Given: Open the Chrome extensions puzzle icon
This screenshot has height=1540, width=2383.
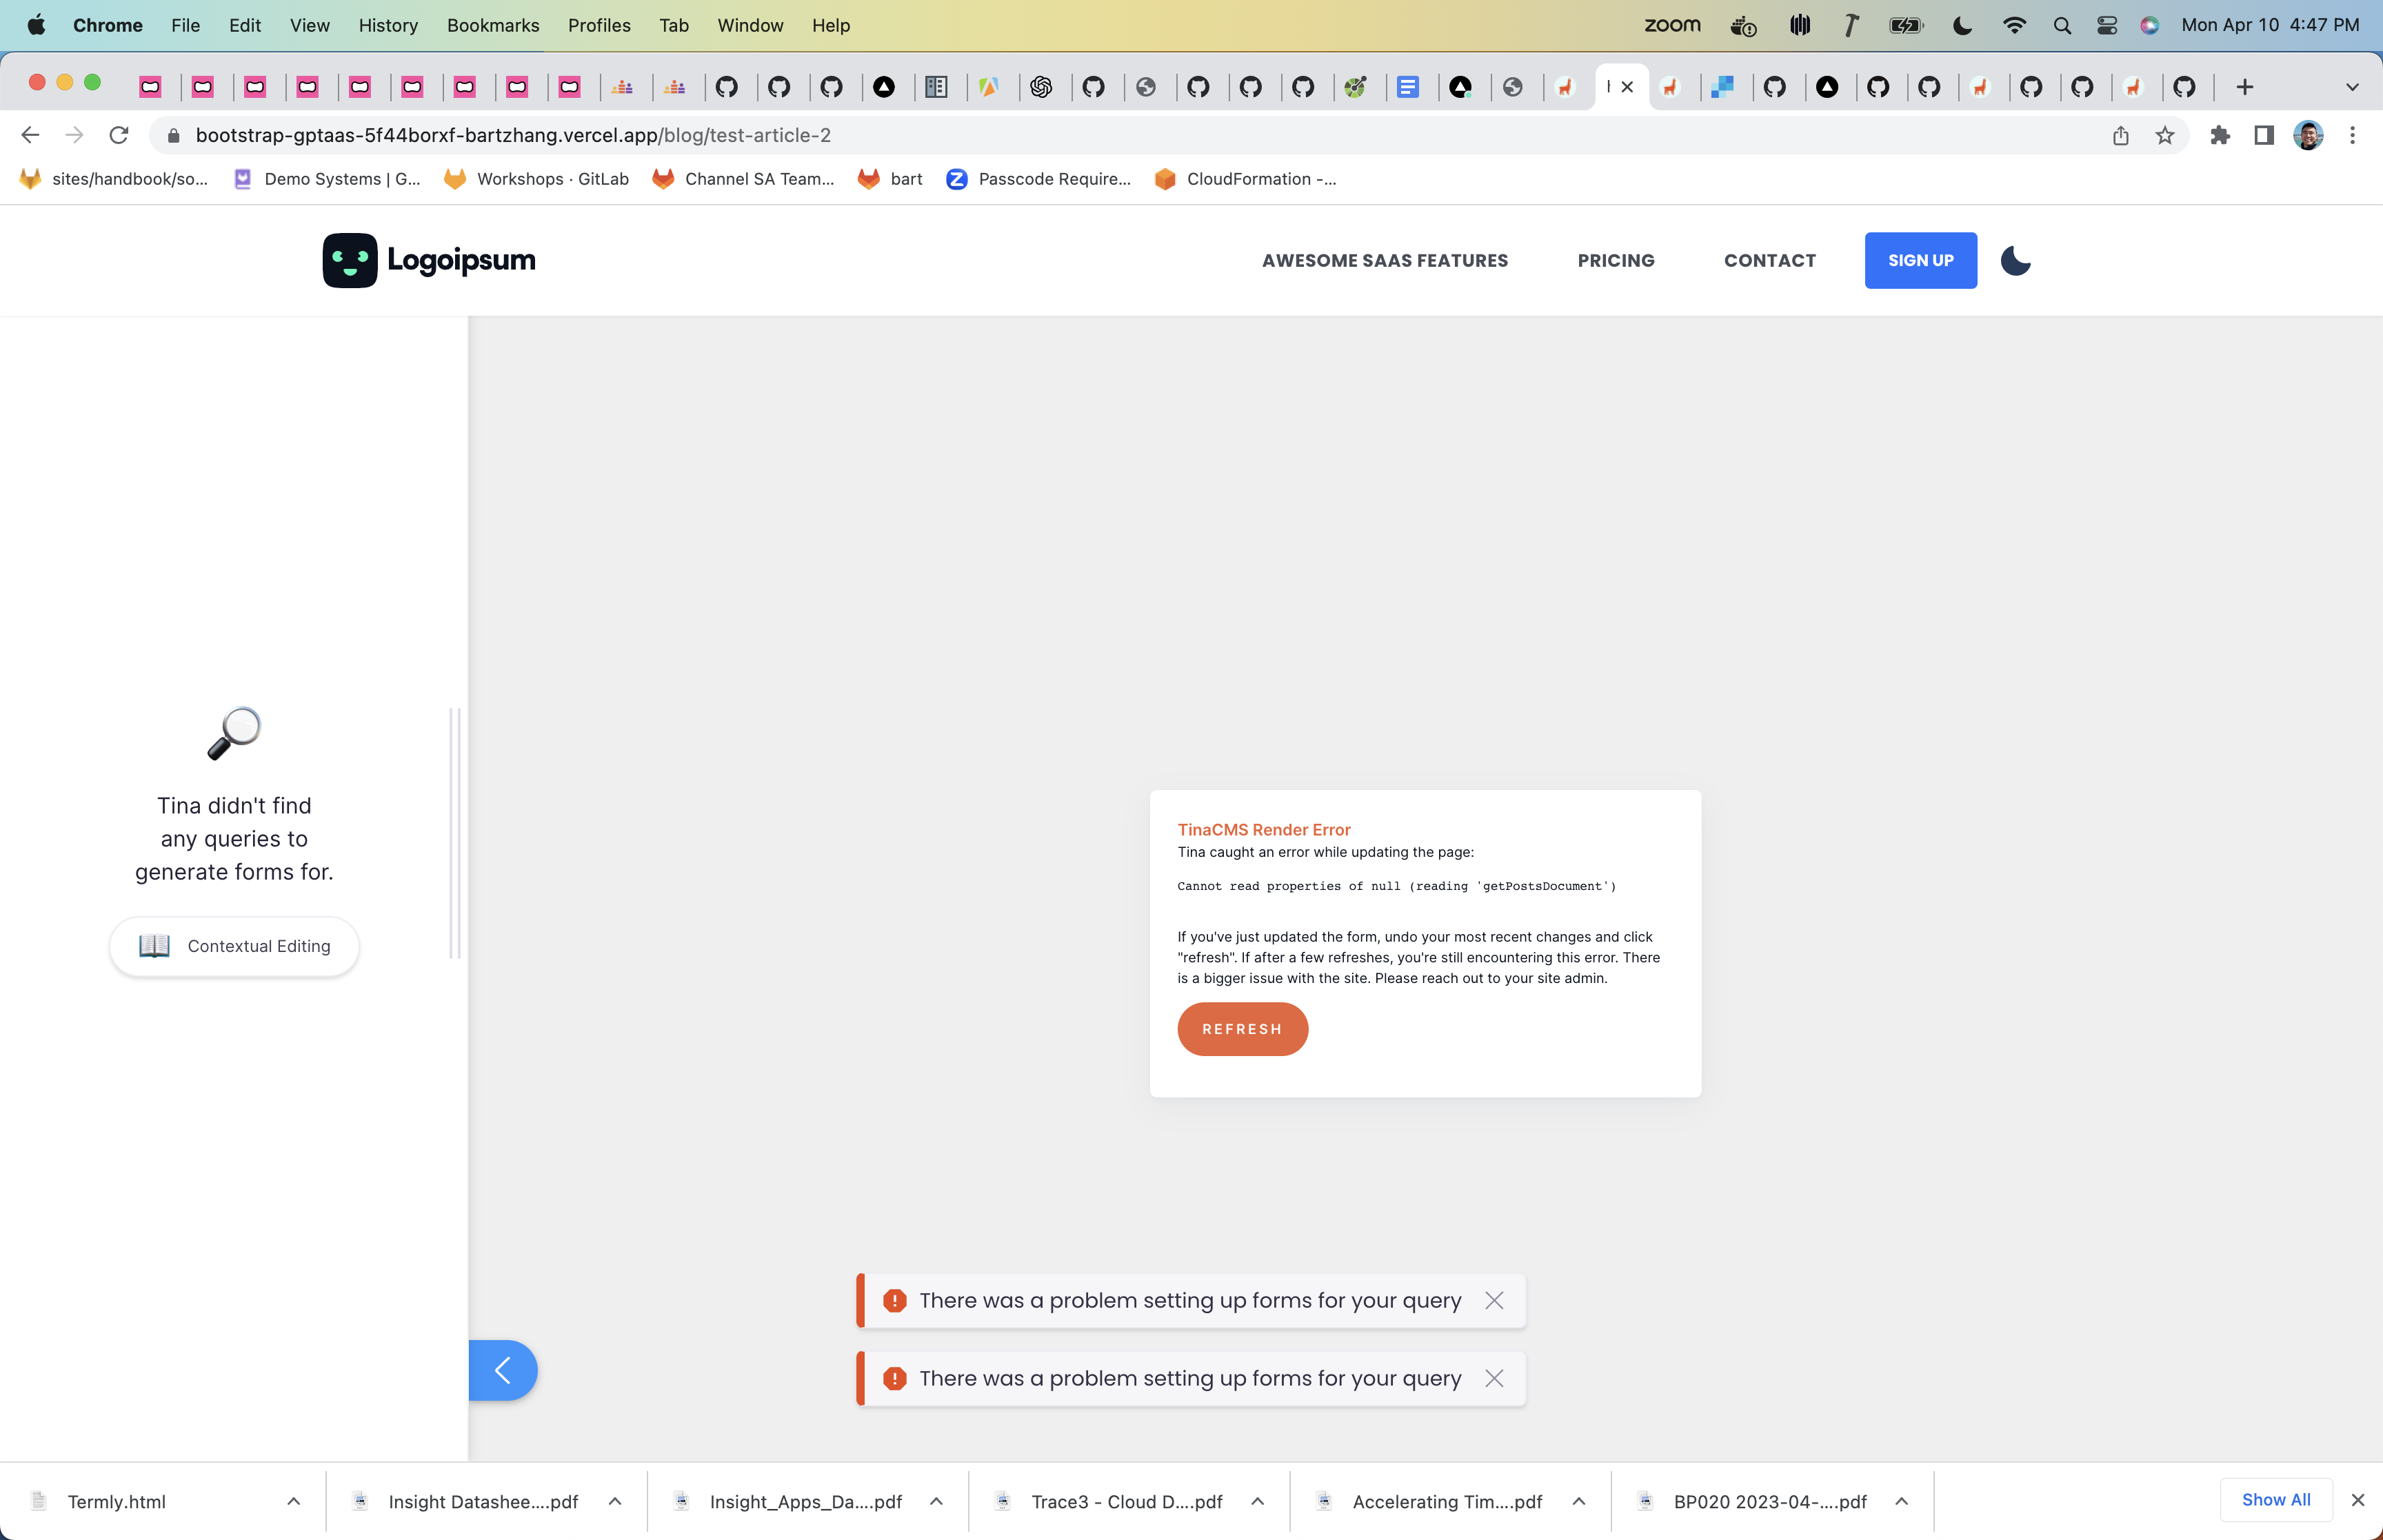Looking at the screenshot, I should tap(2221, 135).
